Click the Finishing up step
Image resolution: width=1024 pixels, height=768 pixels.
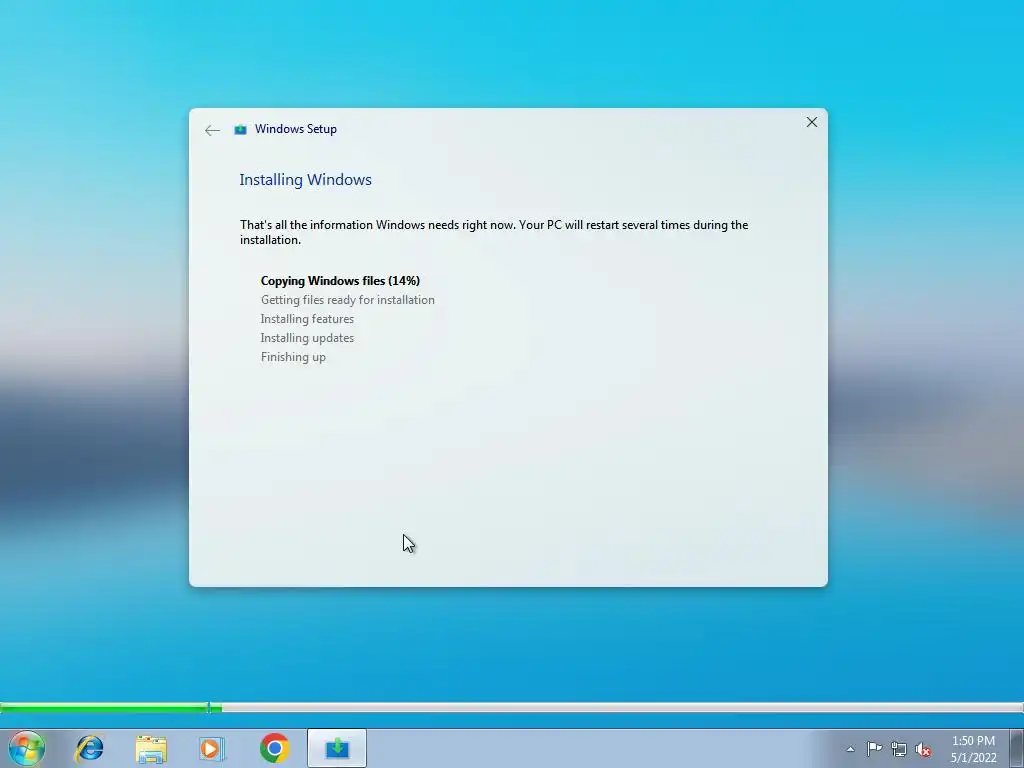point(293,357)
